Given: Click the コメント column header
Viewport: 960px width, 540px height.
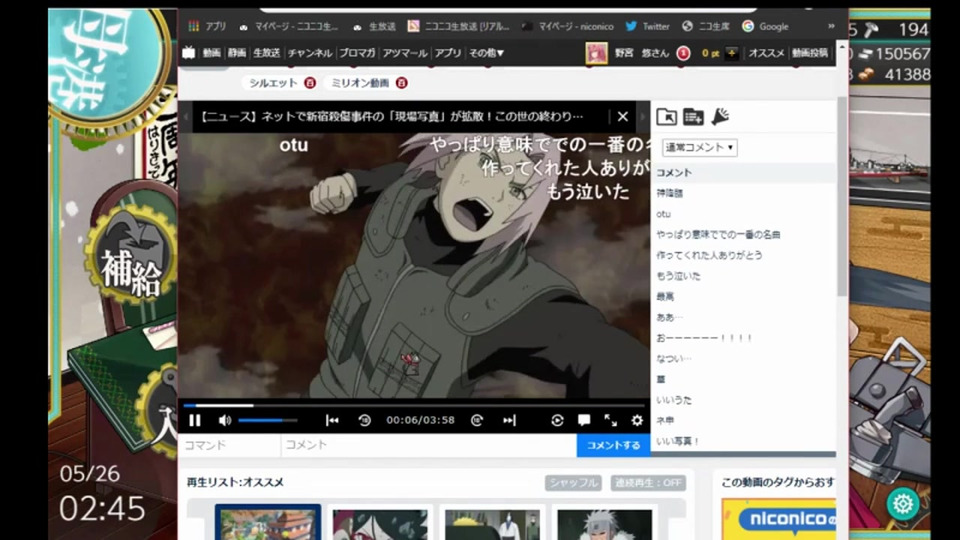Looking at the screenshot, I should (743, 173).
